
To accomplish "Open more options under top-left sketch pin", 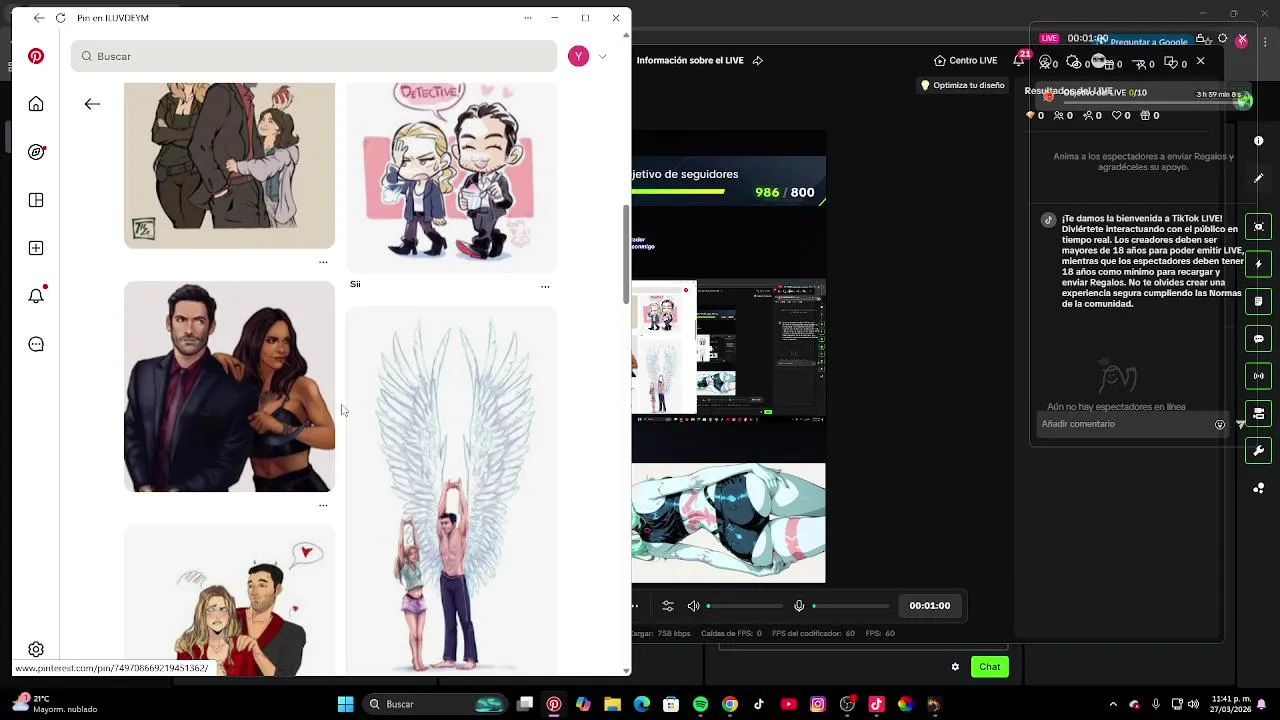I will point(323,263).
